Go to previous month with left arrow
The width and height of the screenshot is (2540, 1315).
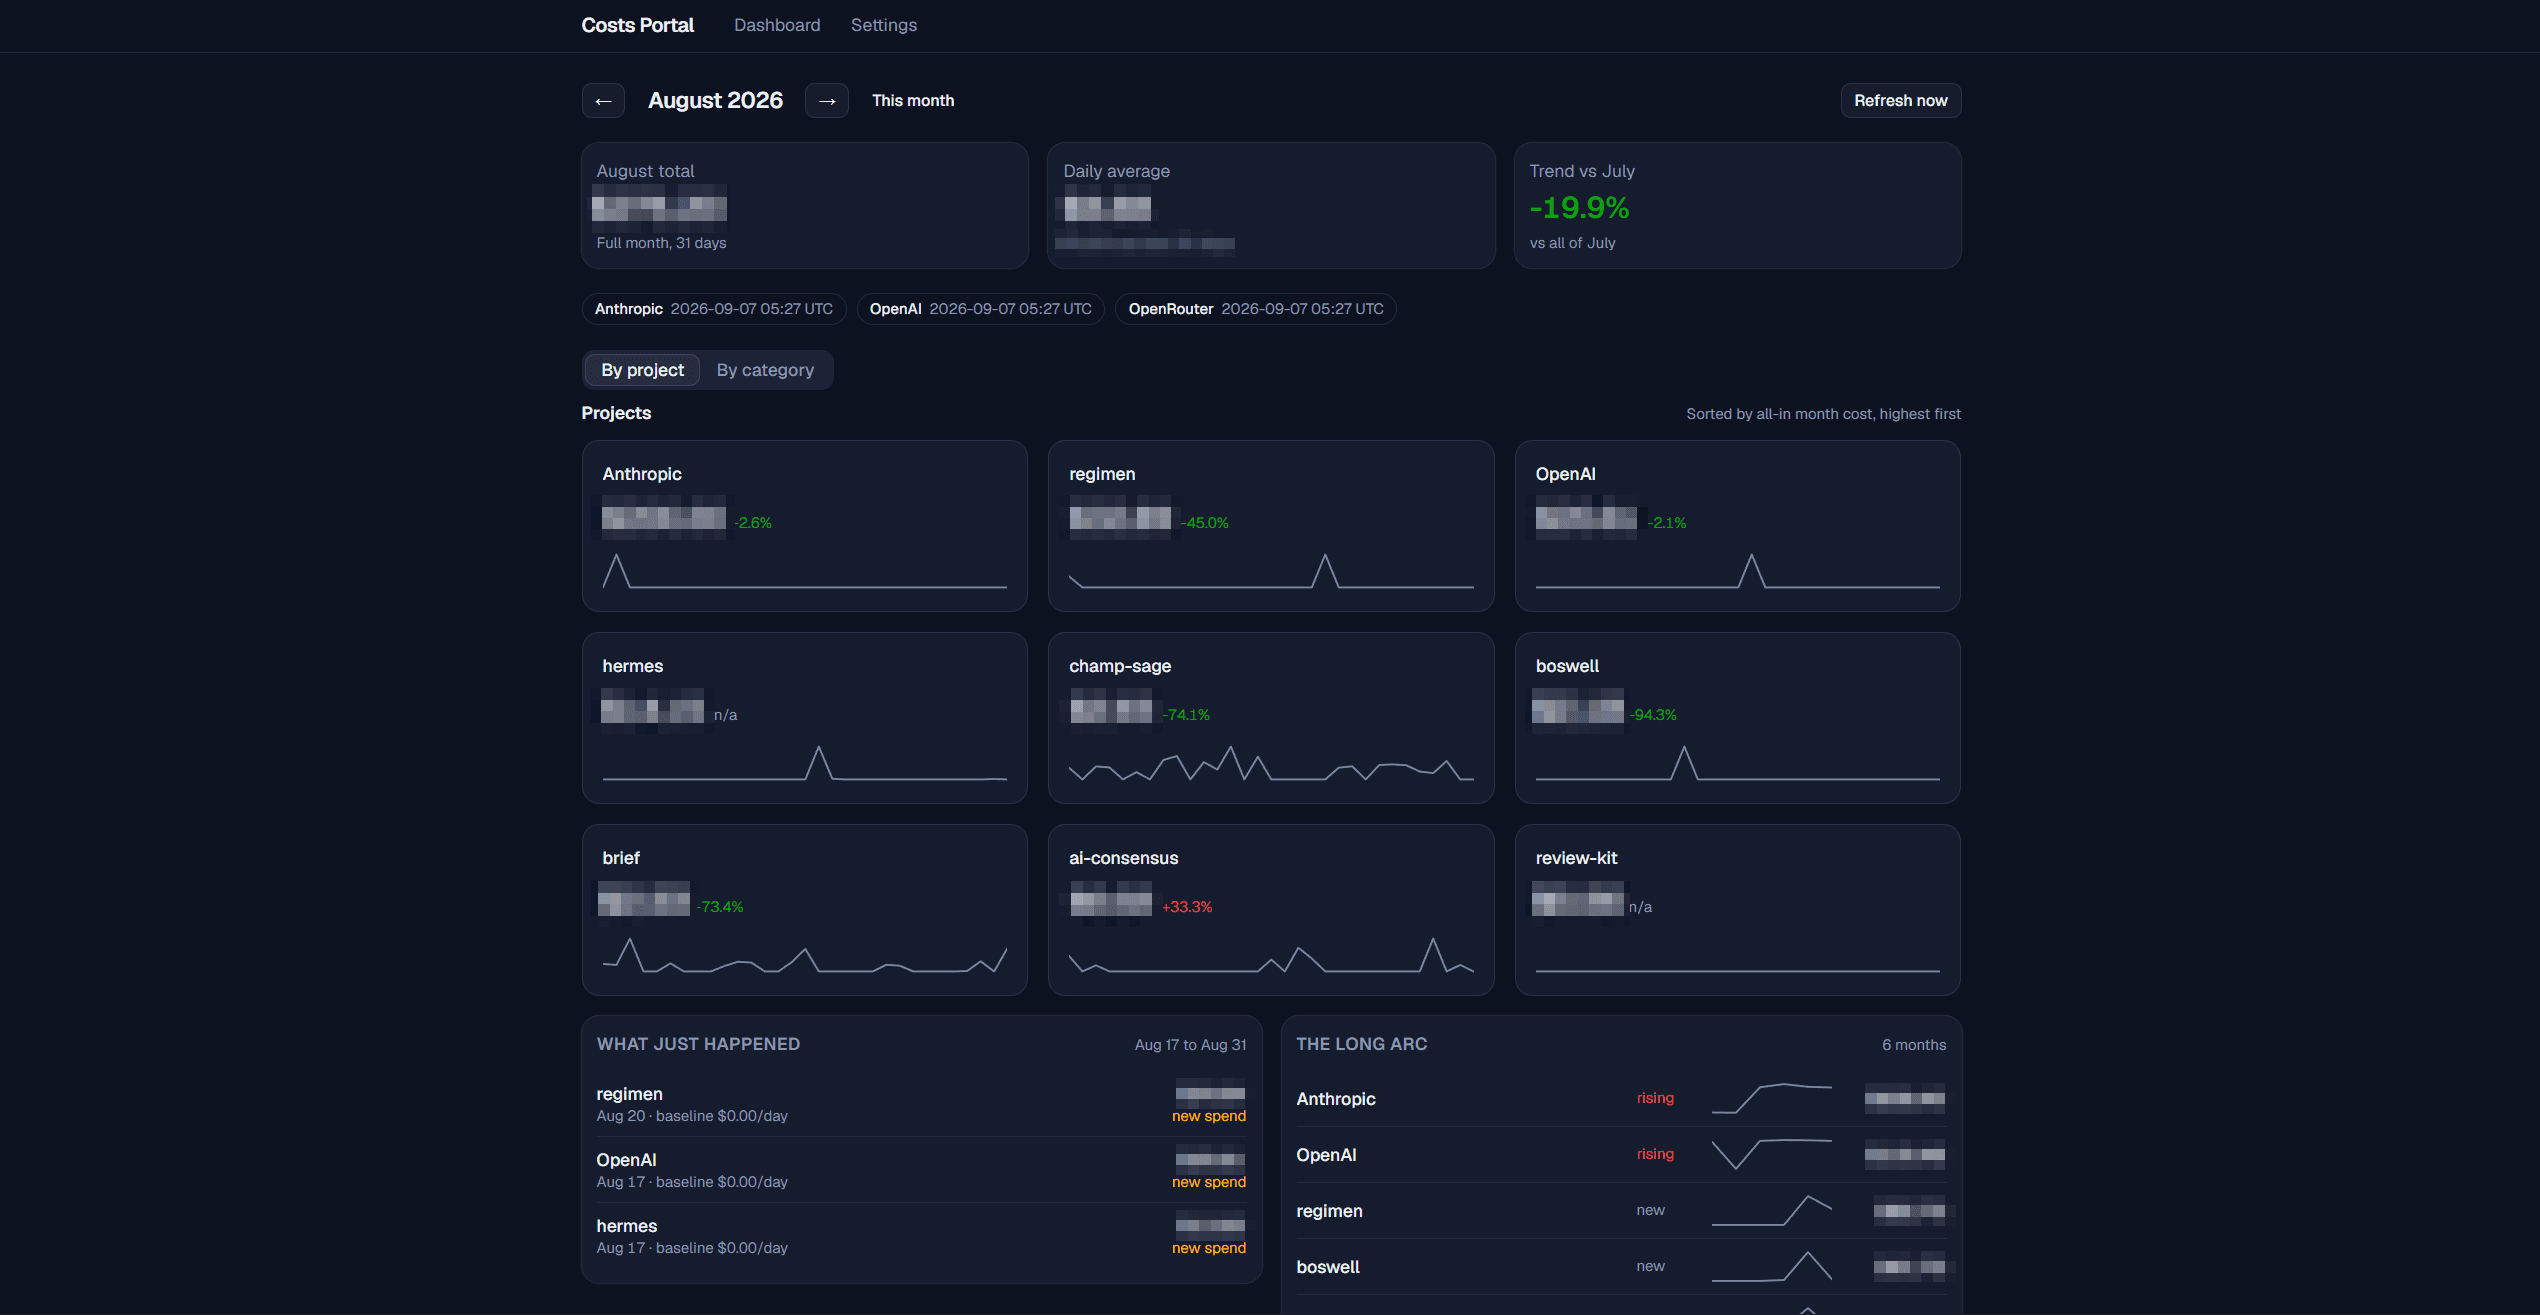(x=603, y=101)
